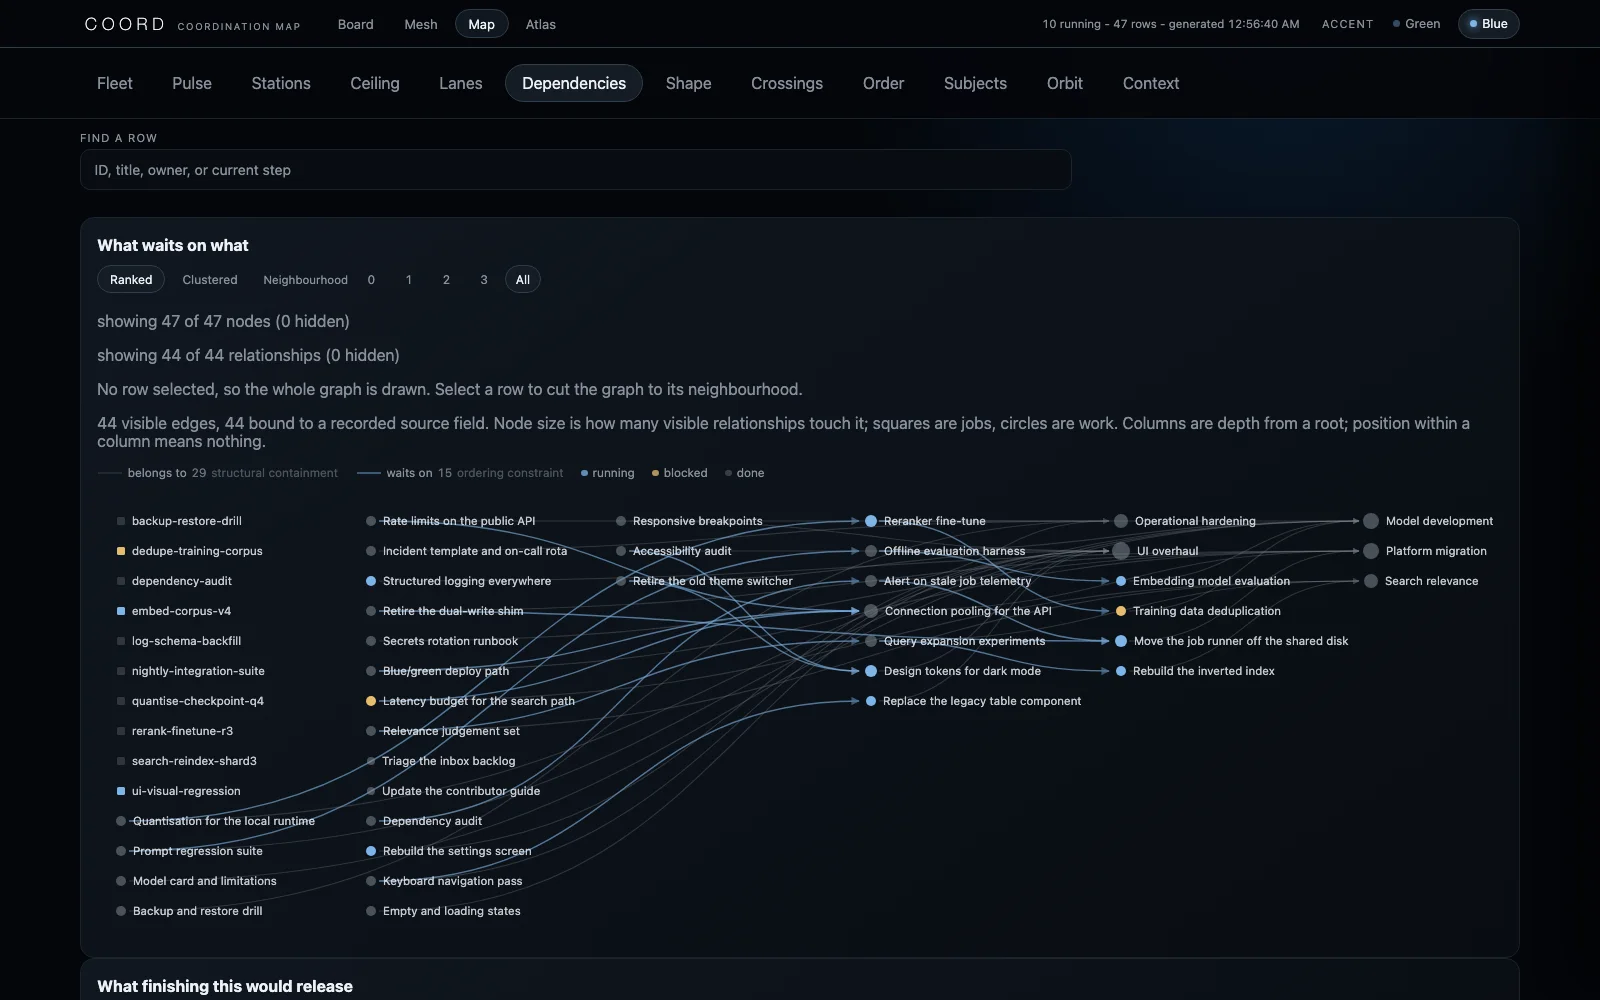Viewport: 1600px width, 1000px height.
Task: Select the "Accessibility audit" label
Action: 682,551
